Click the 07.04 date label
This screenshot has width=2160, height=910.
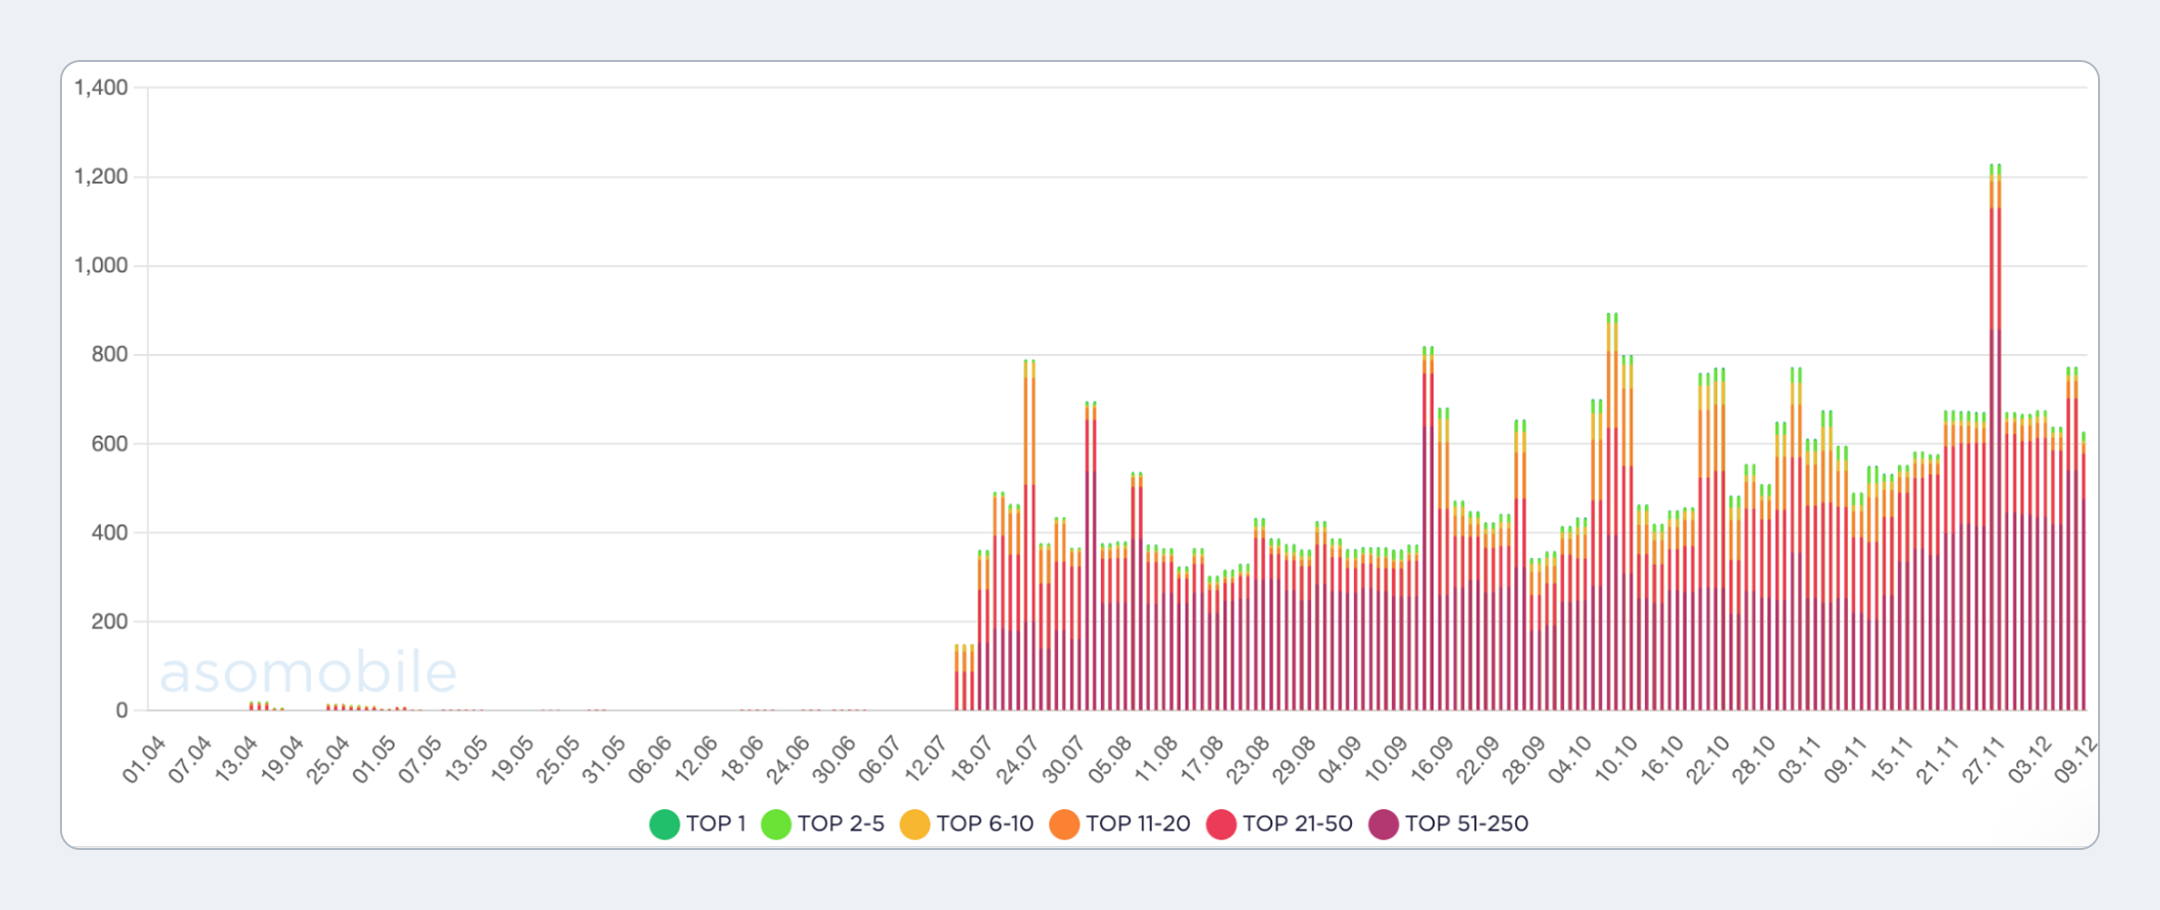click(x=190, y=760)
